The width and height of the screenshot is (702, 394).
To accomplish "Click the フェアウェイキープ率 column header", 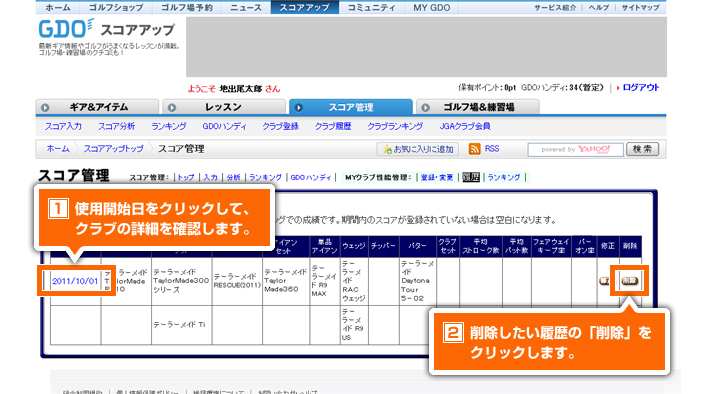I will [552, 246].
